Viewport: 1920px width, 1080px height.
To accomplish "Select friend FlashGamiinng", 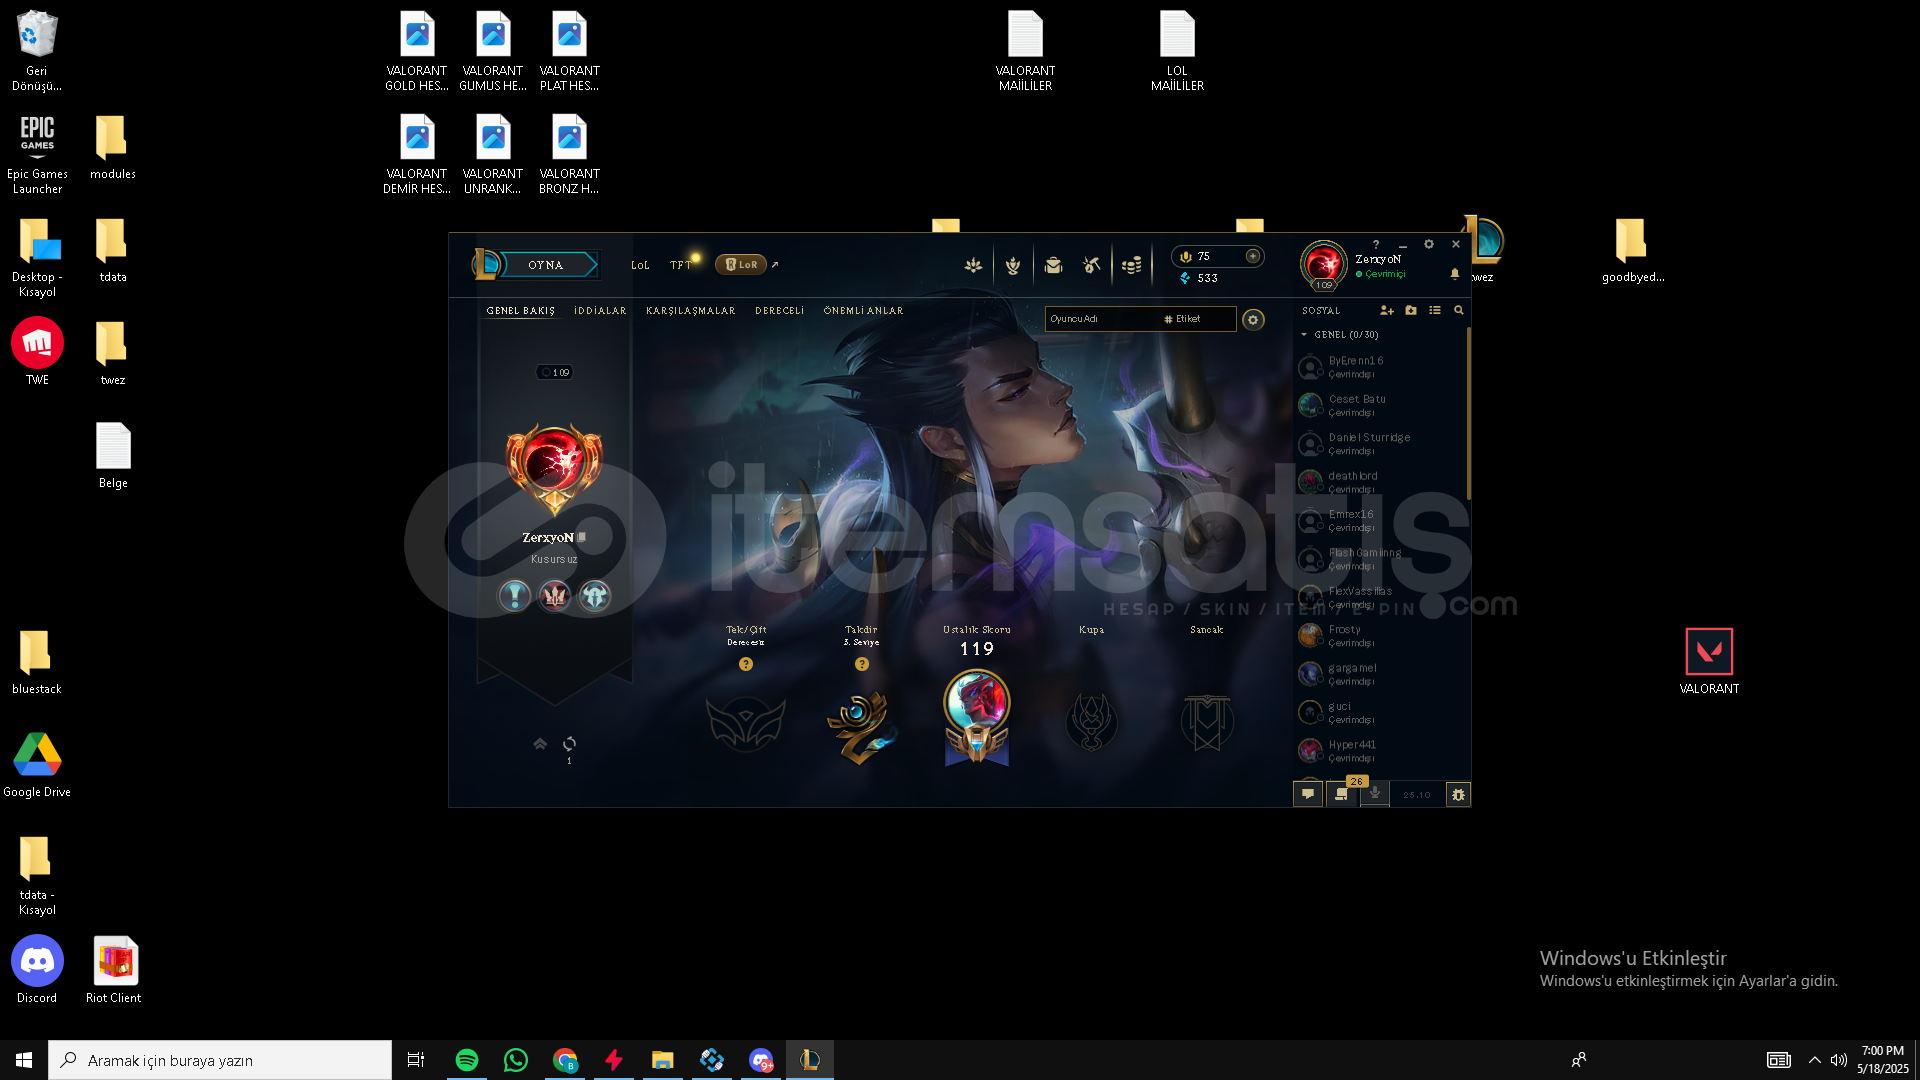I will (x=1380, y=559).
